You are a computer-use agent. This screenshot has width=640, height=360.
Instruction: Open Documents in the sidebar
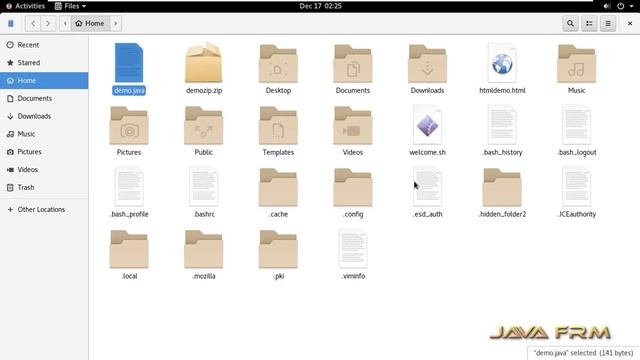[44, 98]
